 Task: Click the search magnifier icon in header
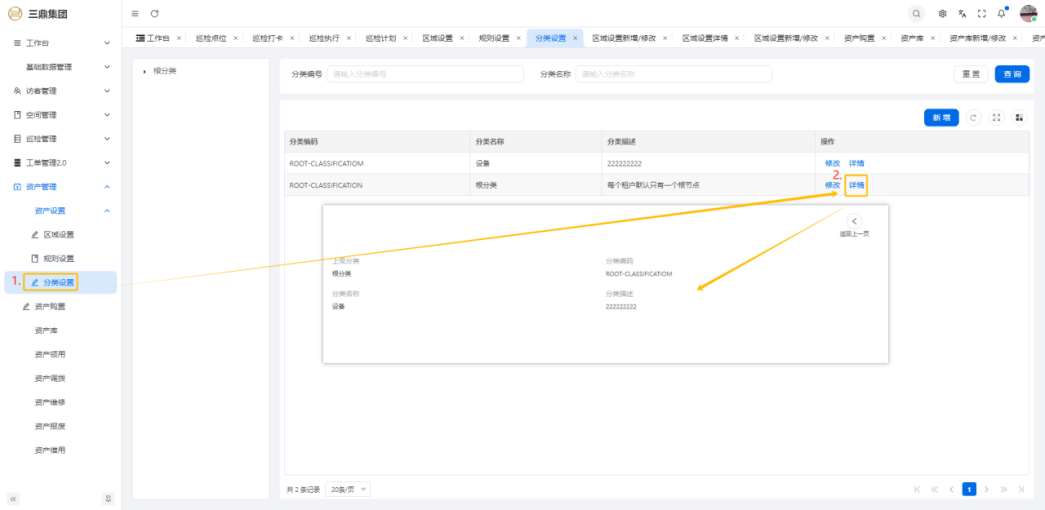(x=917, y=13)
